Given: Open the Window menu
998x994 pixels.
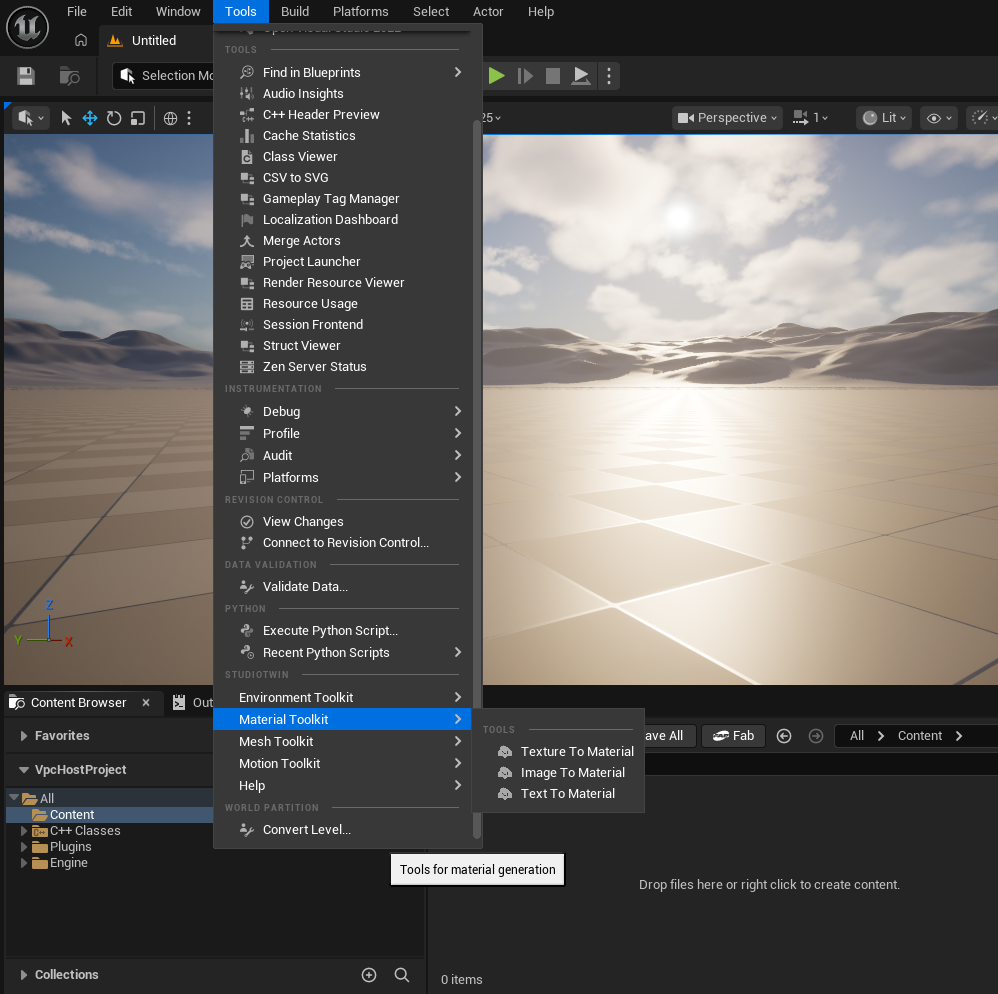Looking at the screenshot, I should tap(178, 11).
